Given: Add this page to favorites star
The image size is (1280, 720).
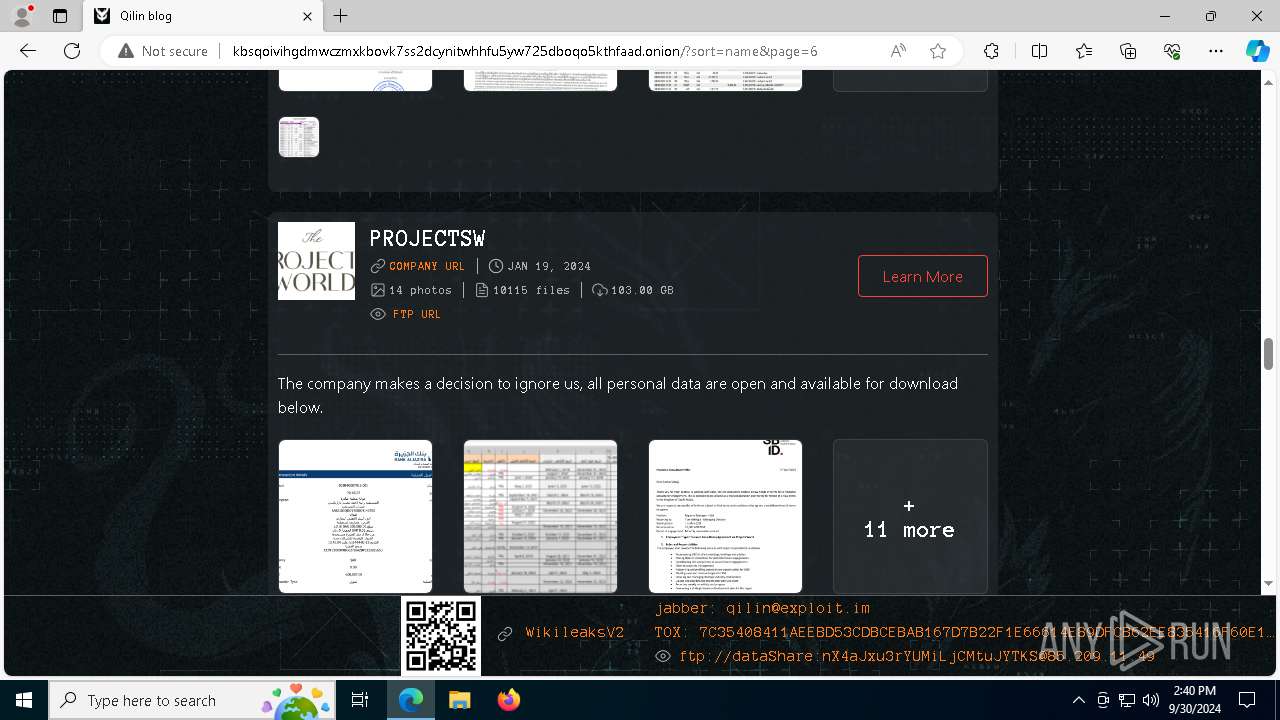Looking at the screenshot, I should point(938,51).
